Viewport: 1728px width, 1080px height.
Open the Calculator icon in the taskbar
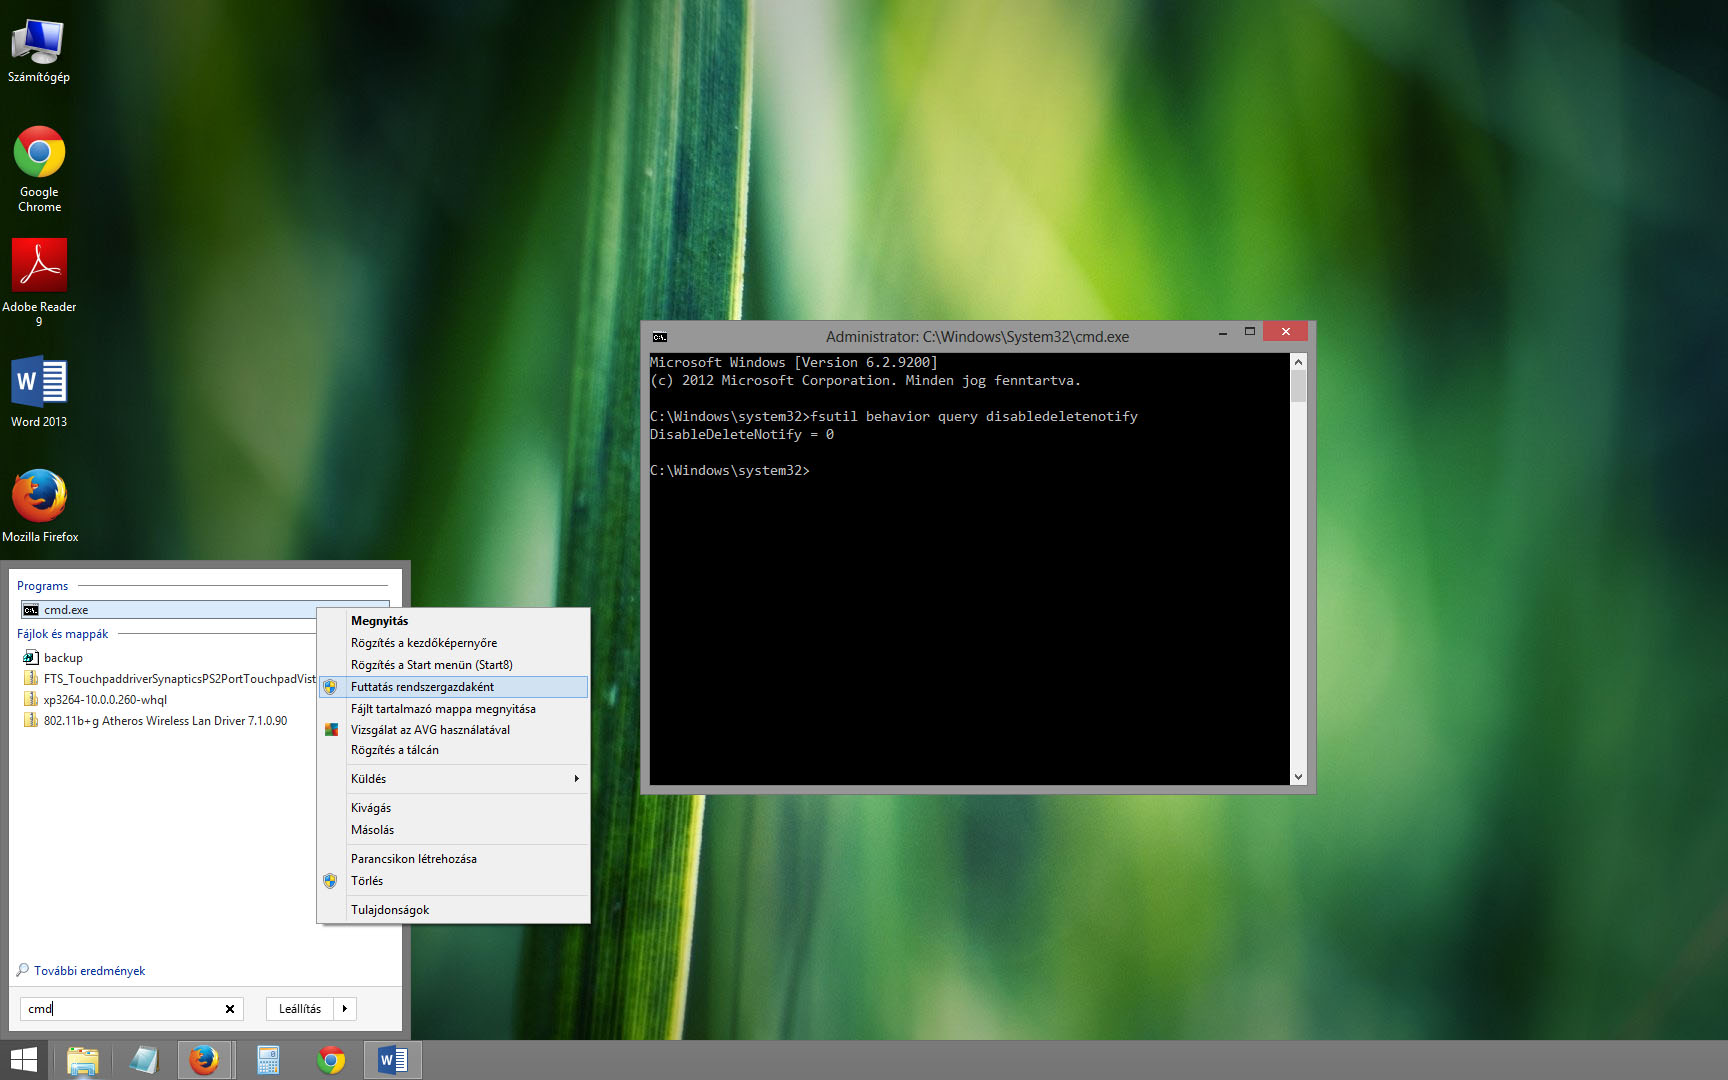267,1060
